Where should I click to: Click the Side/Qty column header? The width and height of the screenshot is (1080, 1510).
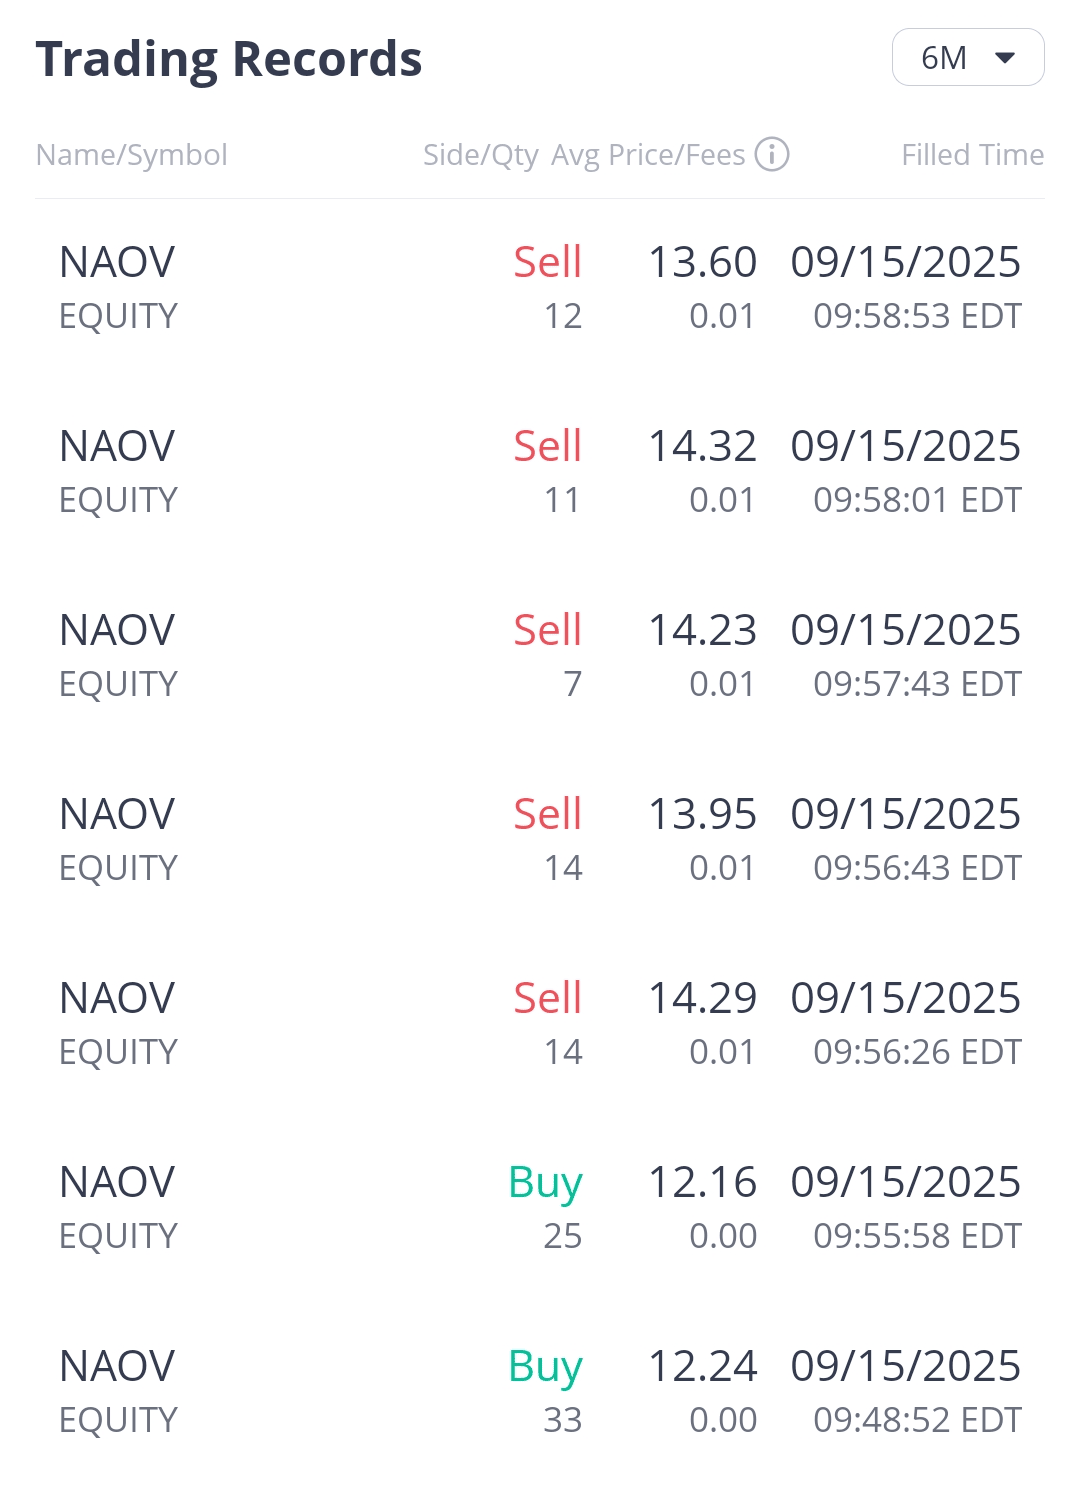click(x=480, y=155)
